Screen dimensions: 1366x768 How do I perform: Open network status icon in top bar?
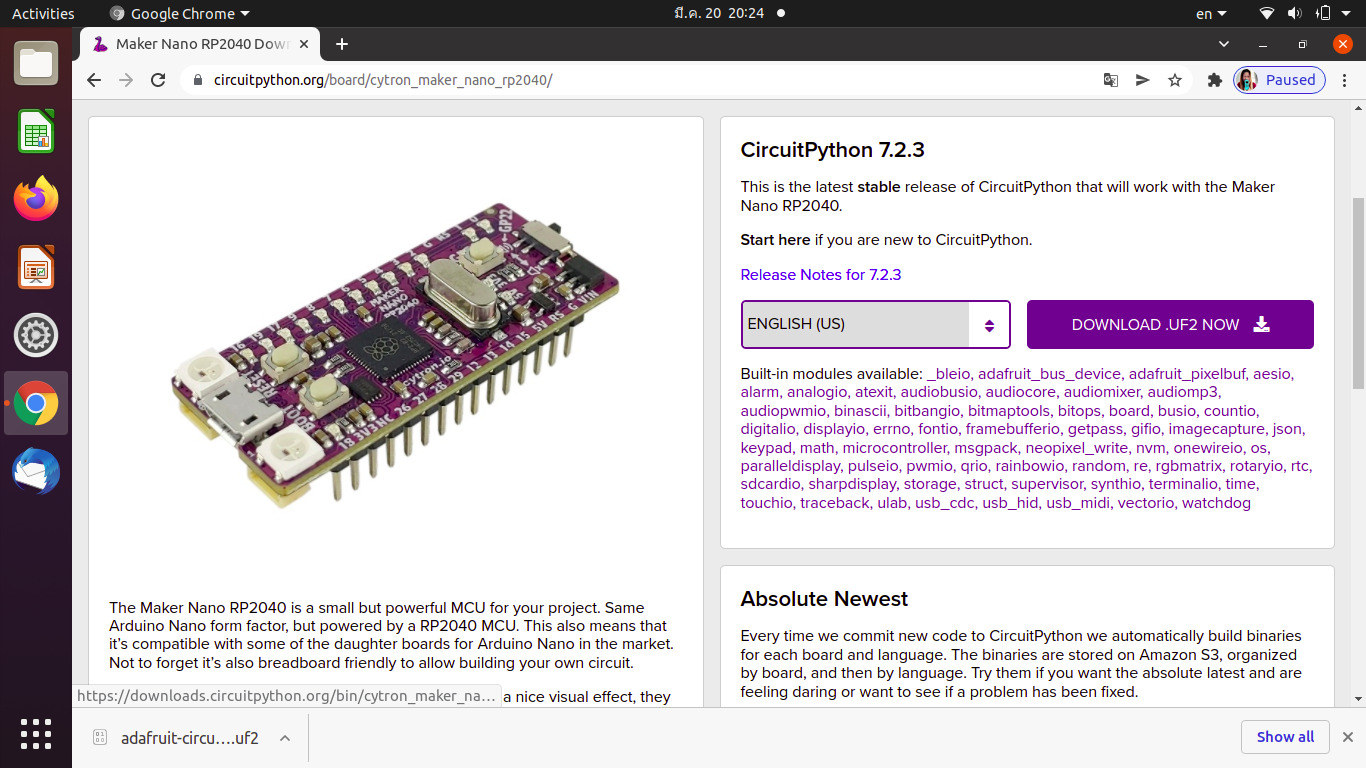click(x=1267, y=13)
